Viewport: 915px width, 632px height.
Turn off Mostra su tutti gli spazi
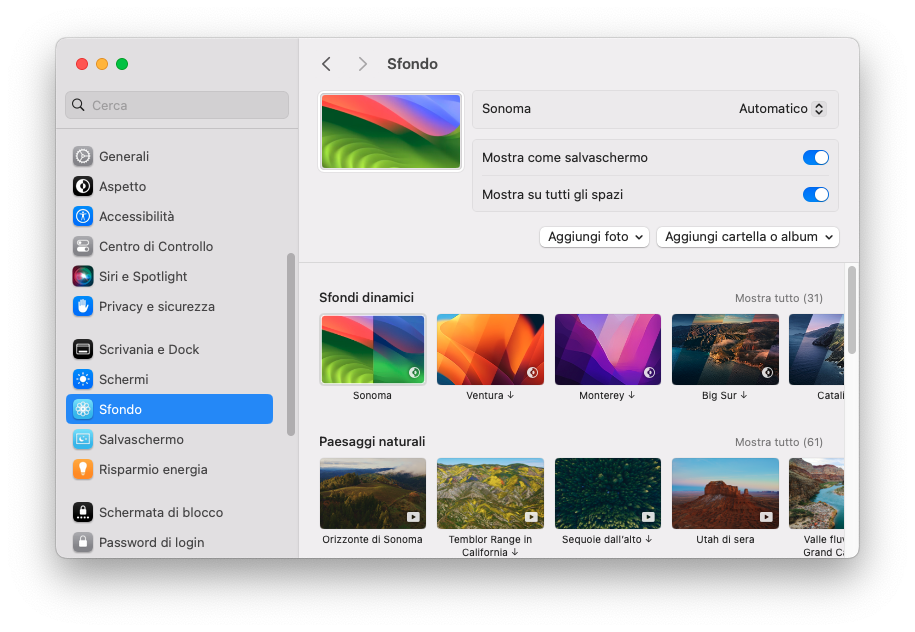click(815, 194)
